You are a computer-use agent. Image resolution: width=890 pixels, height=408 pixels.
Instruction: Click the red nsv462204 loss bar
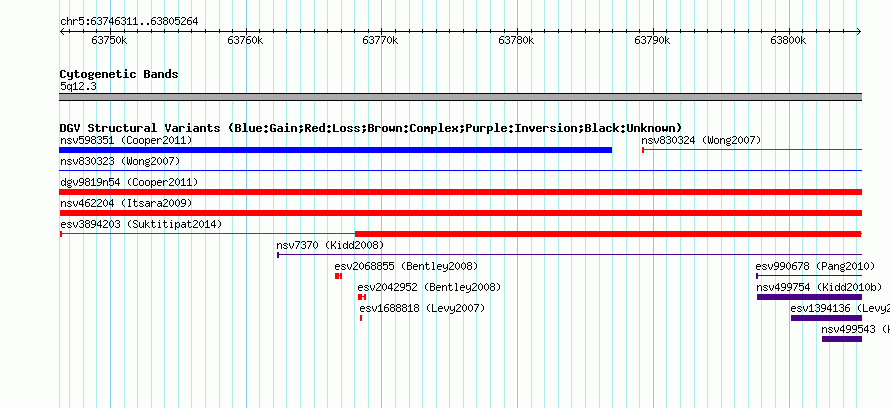point(461,213)
